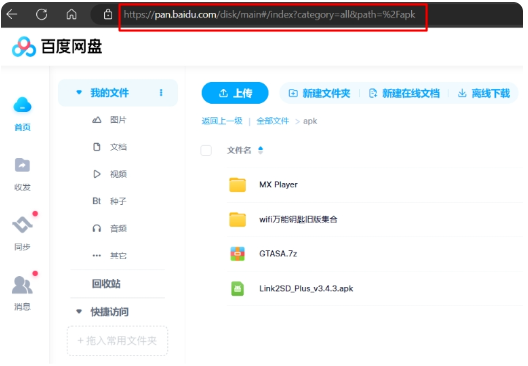Click the site lock icon in address bar
This screenshot has height=366, width=528.
tap(108, 14)
